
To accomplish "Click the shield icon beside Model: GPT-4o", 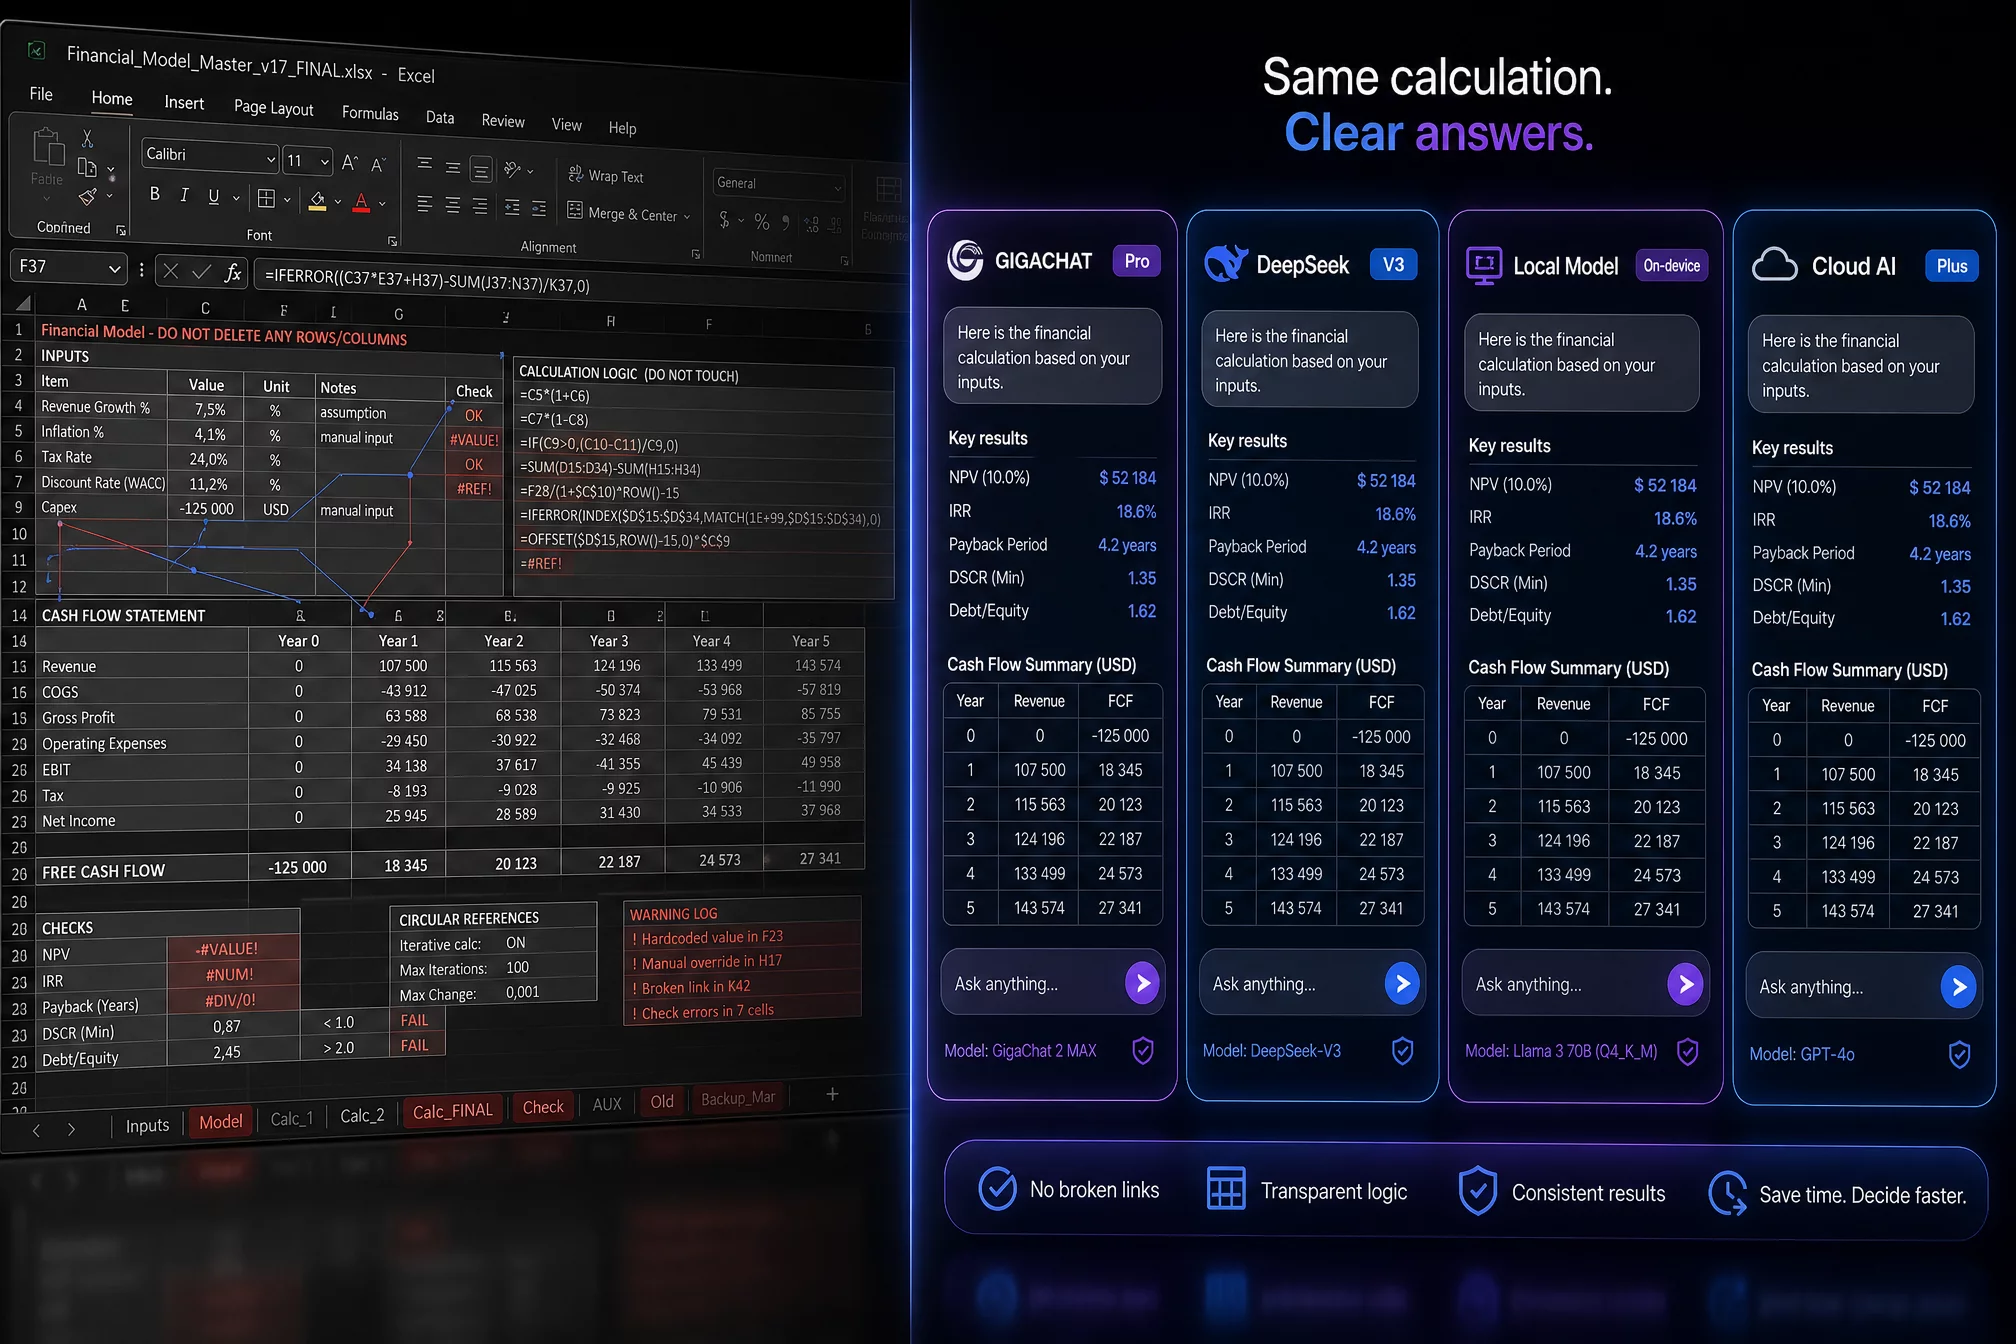I will [x=1959, y=1054].
